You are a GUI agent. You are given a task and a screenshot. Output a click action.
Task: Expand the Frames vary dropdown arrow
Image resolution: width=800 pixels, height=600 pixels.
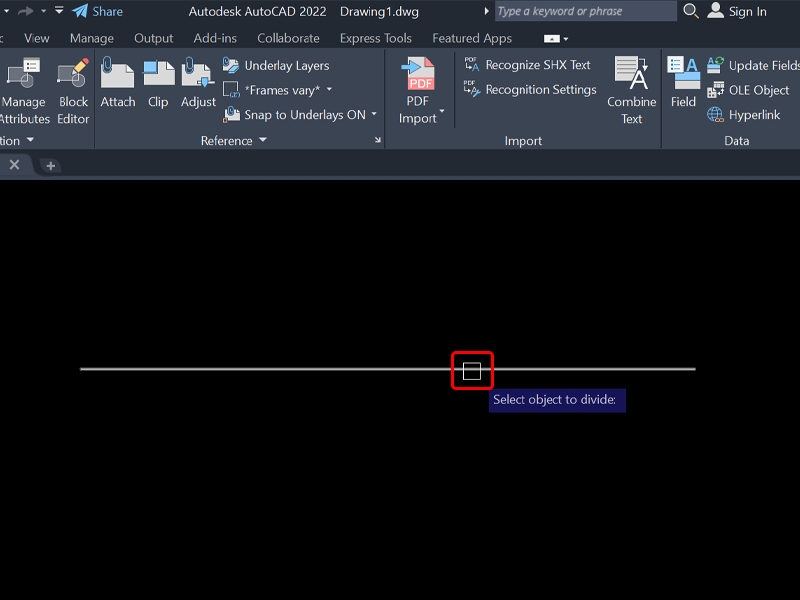pyautogui.click(x=329, y=89)
